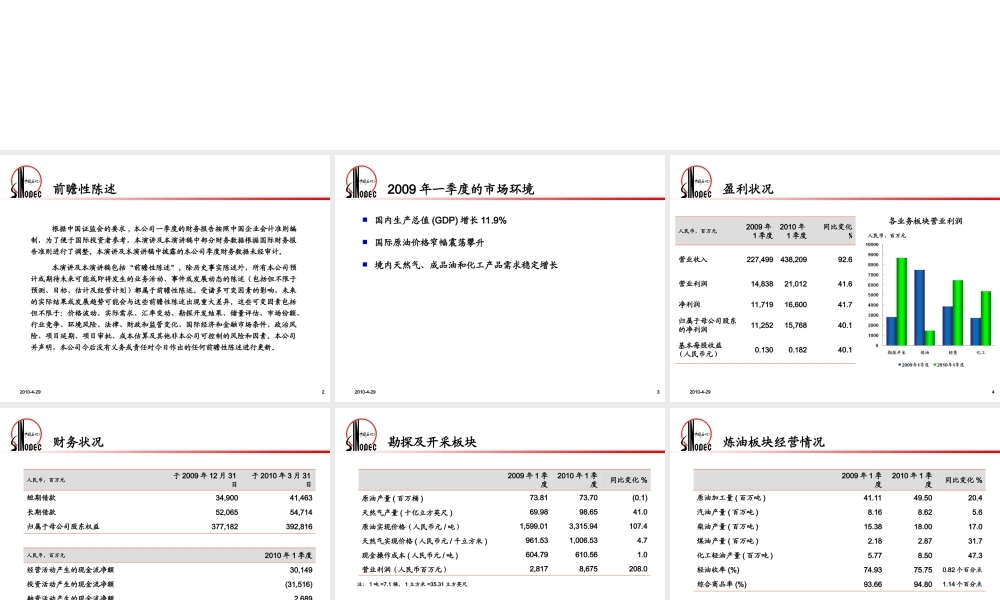Select the 轻油收率 value 75.75
This screenshot has width=1000, height=600.
[x=922, y=570]
